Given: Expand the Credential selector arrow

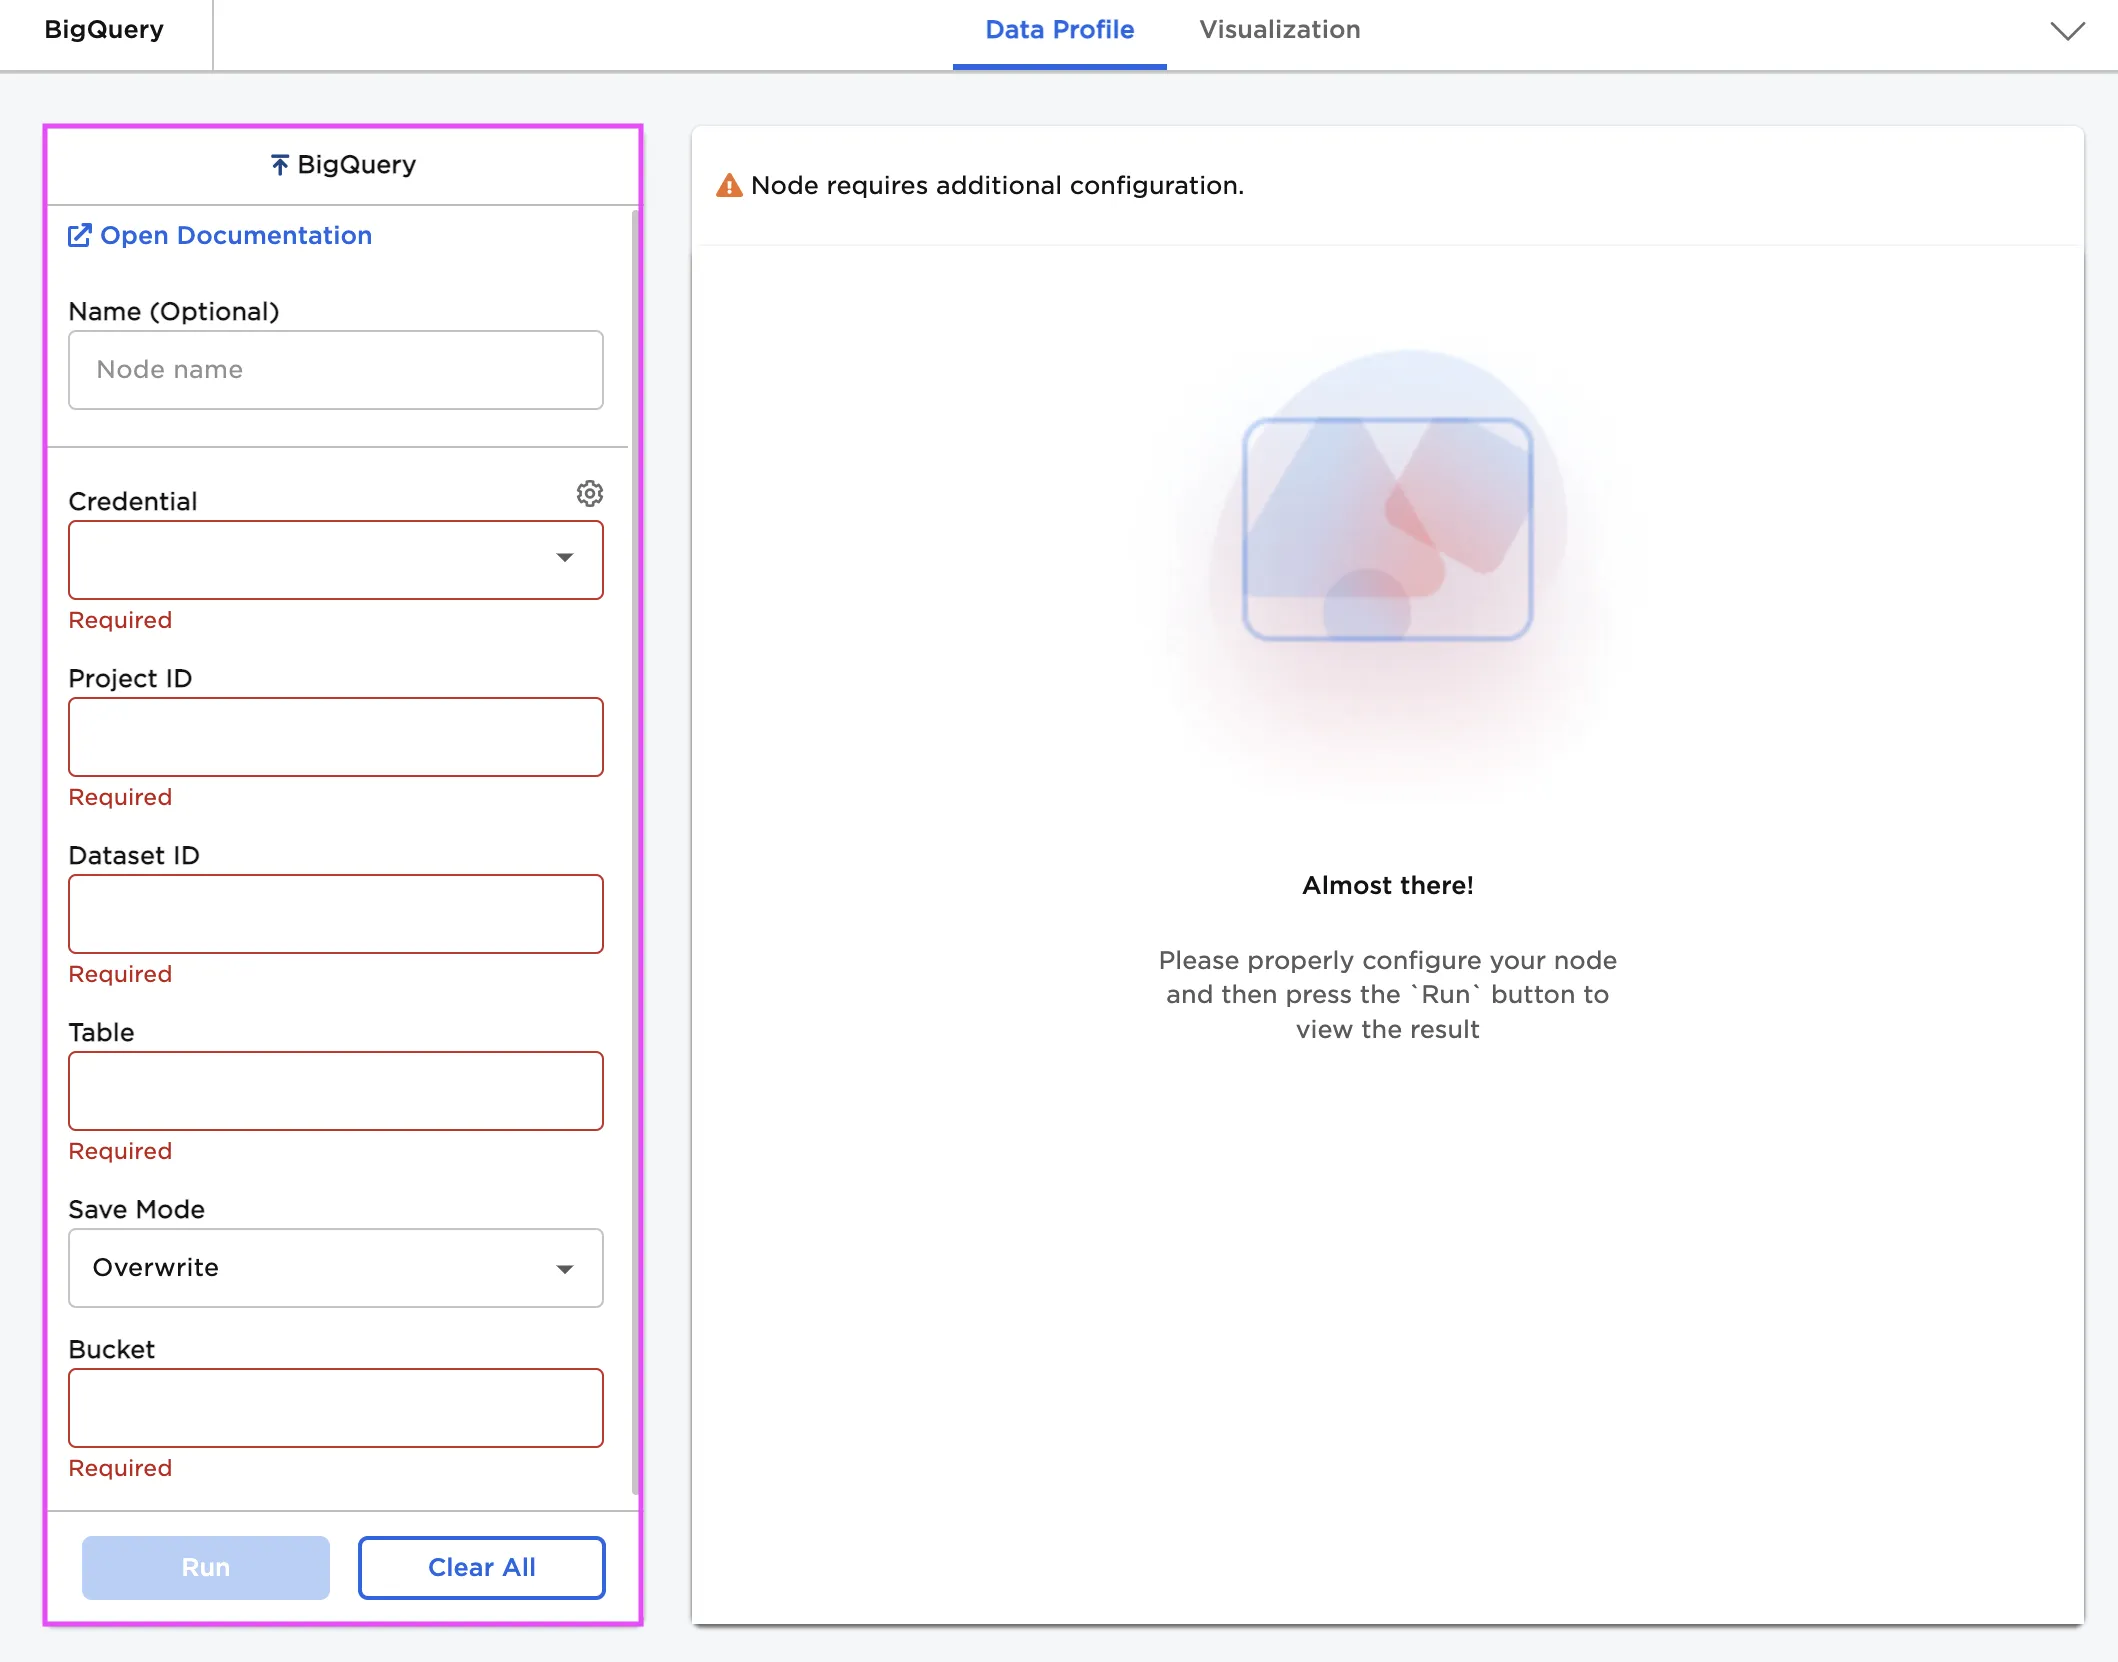Looking at the screenshot, I should click(564, 560).
